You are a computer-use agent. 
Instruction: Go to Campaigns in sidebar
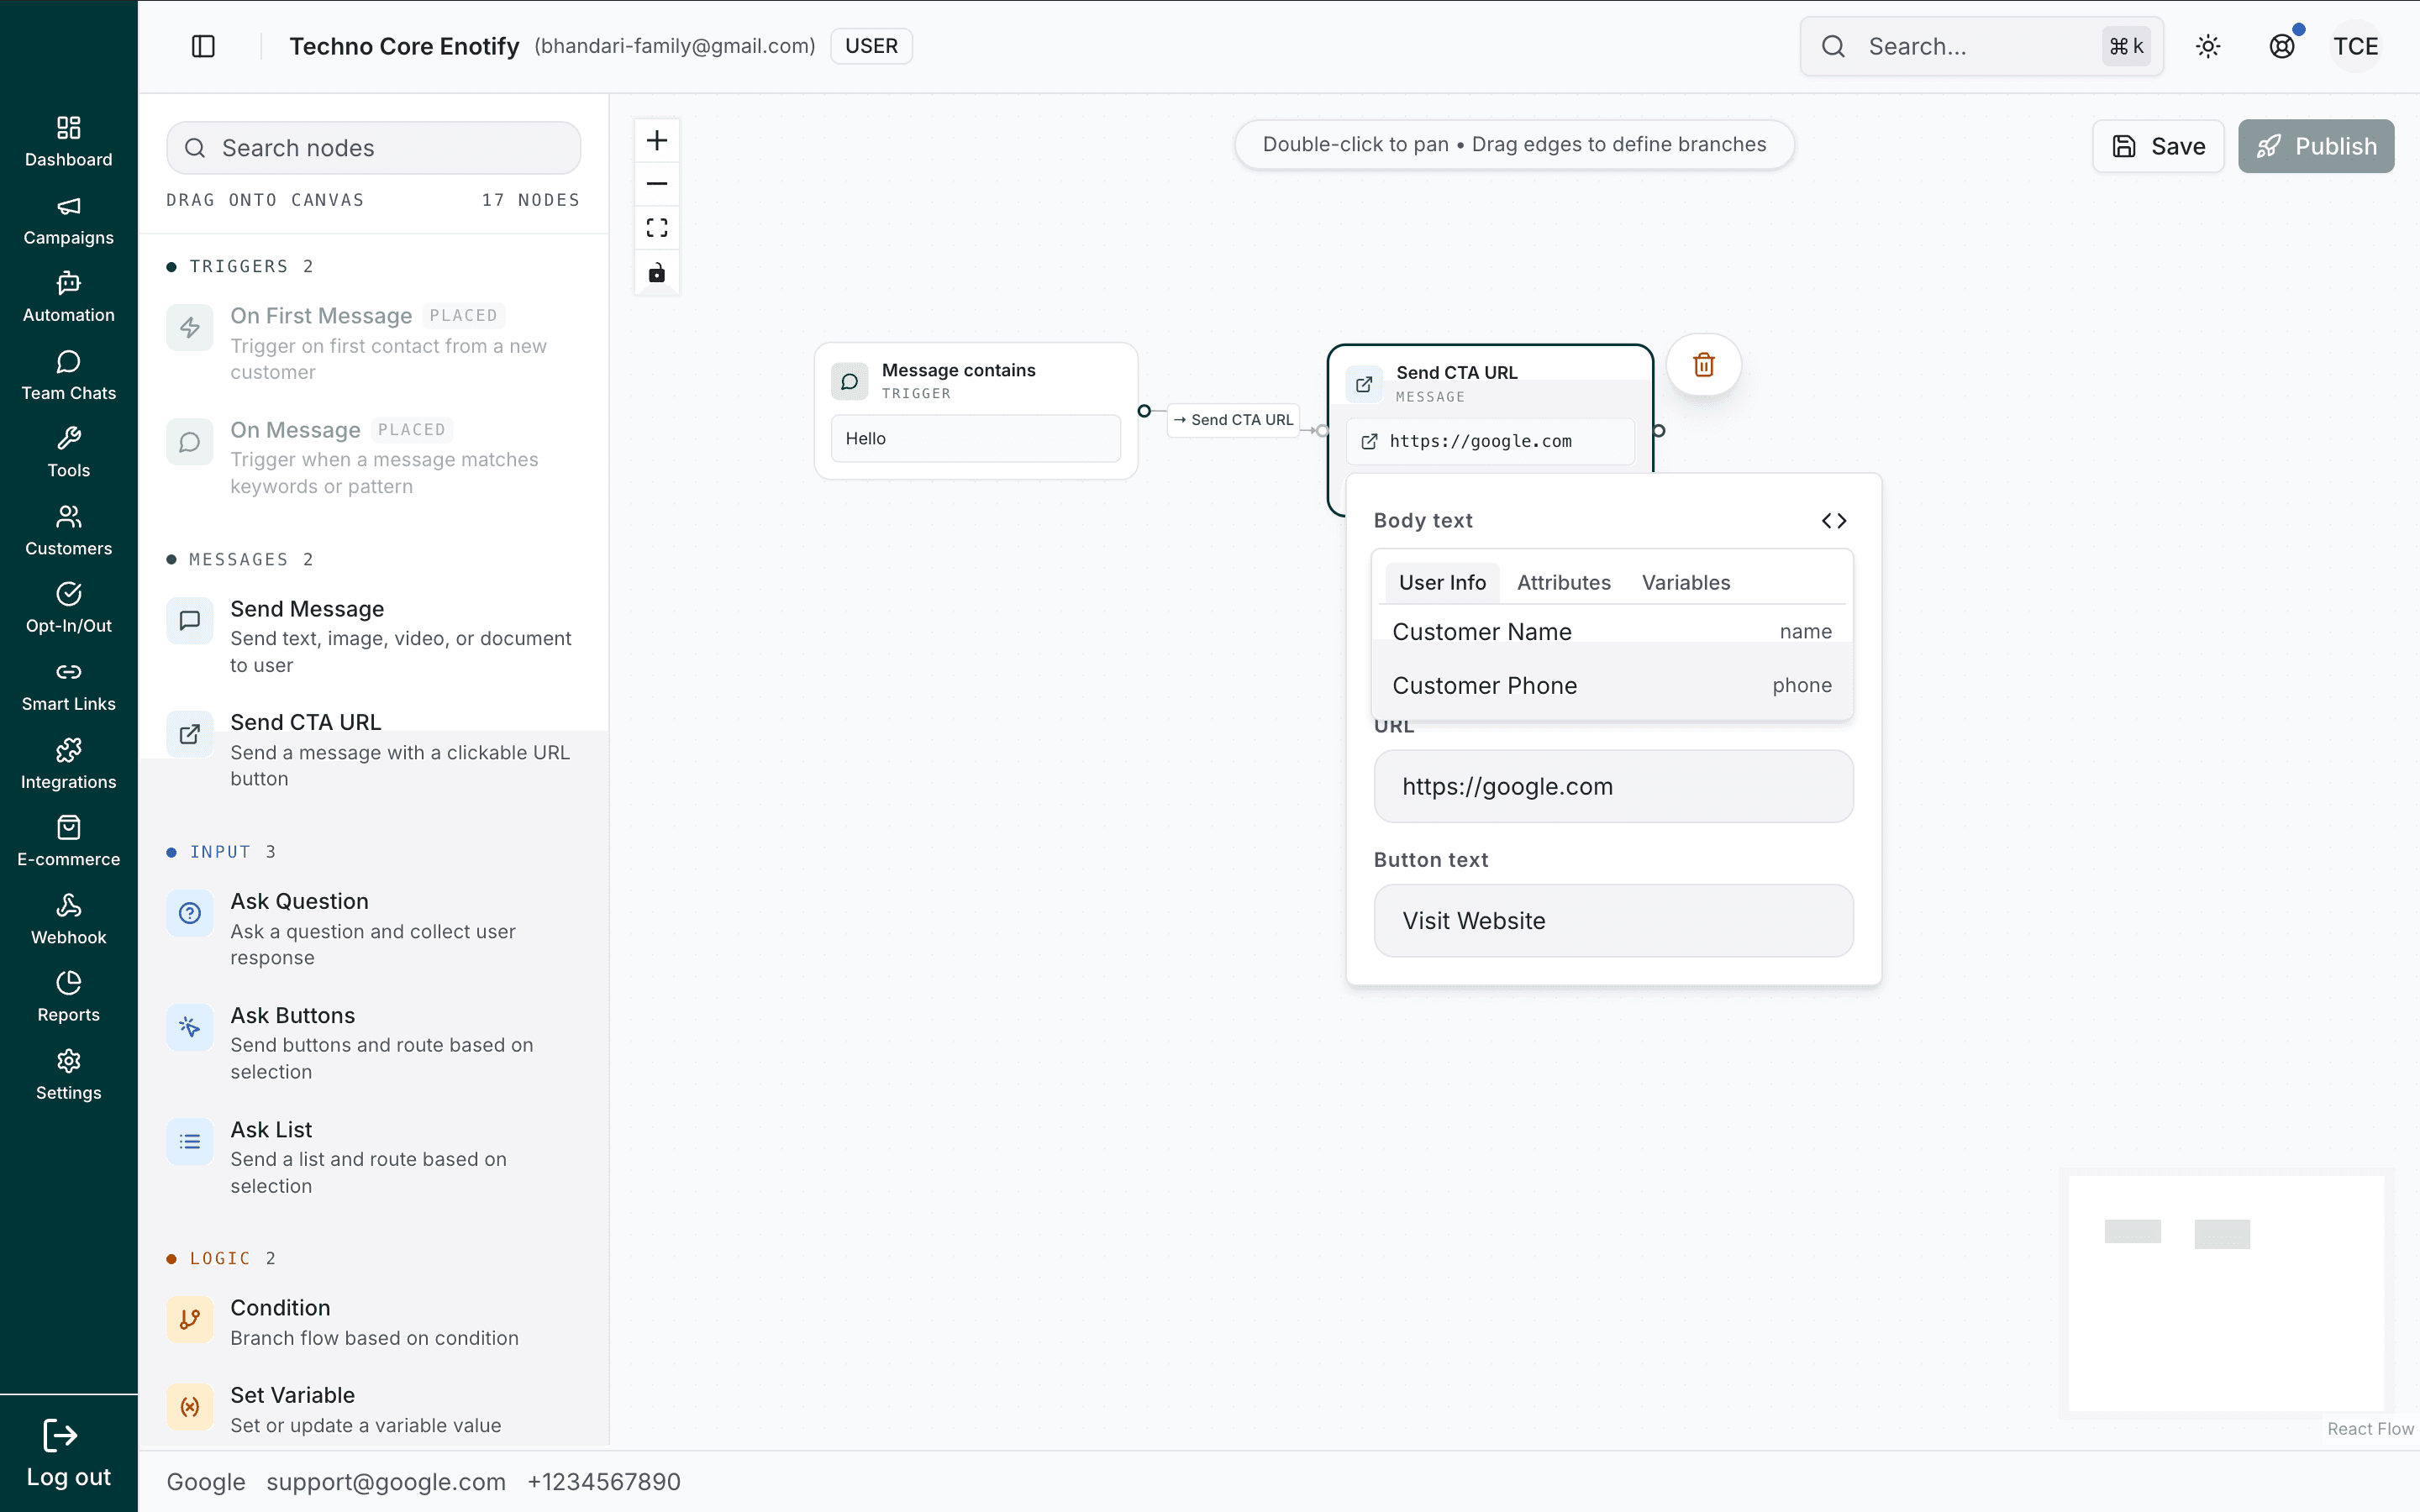coord(68,220)
